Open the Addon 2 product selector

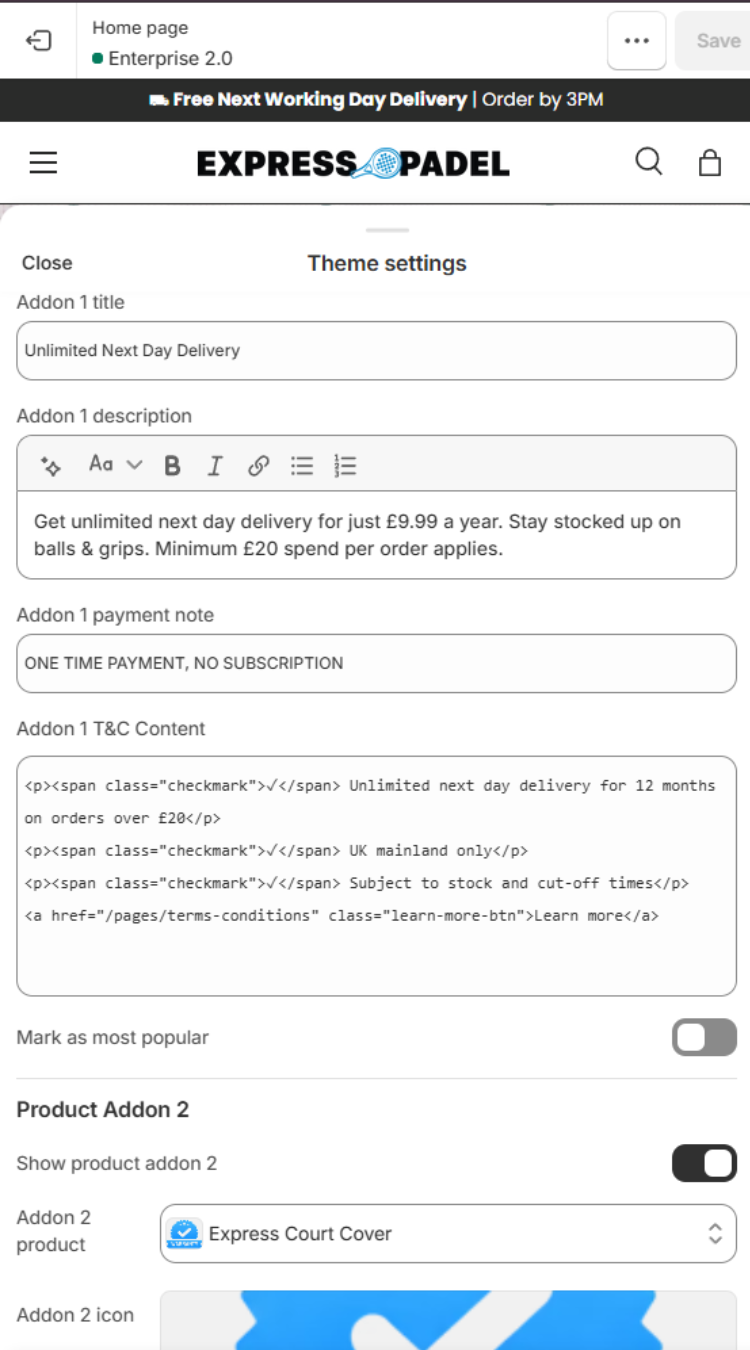(x=448, y=1234)
